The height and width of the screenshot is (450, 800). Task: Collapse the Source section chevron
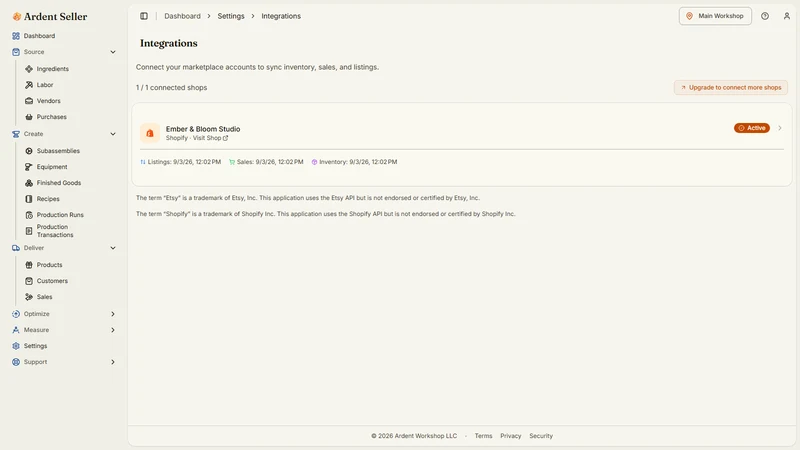[113, 52]
